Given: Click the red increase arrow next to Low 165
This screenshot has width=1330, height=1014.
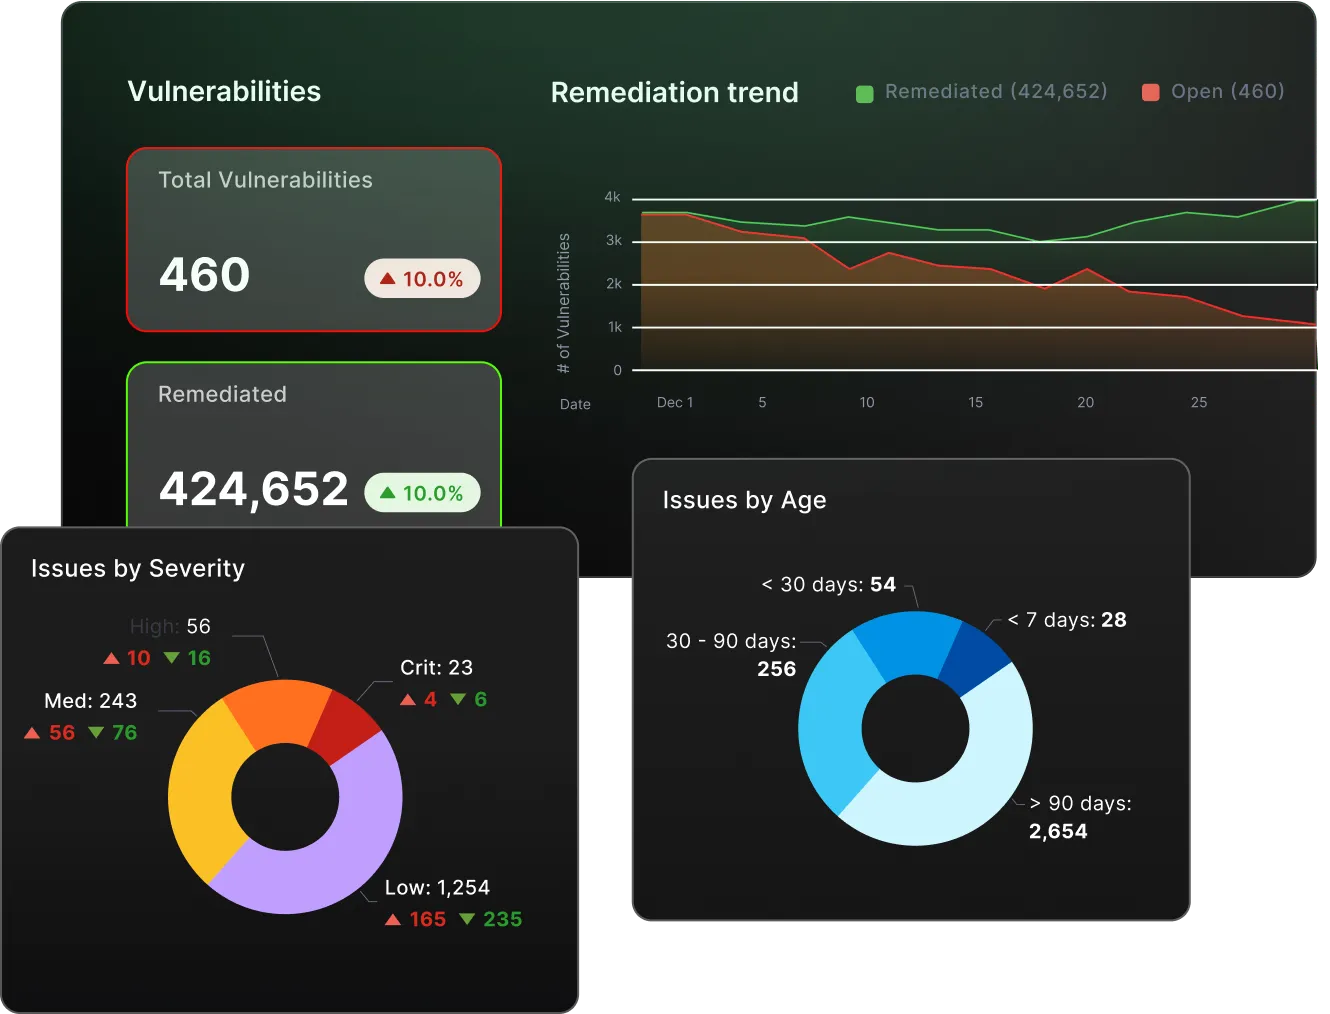Looking at the screenshot, I should 394,919.
